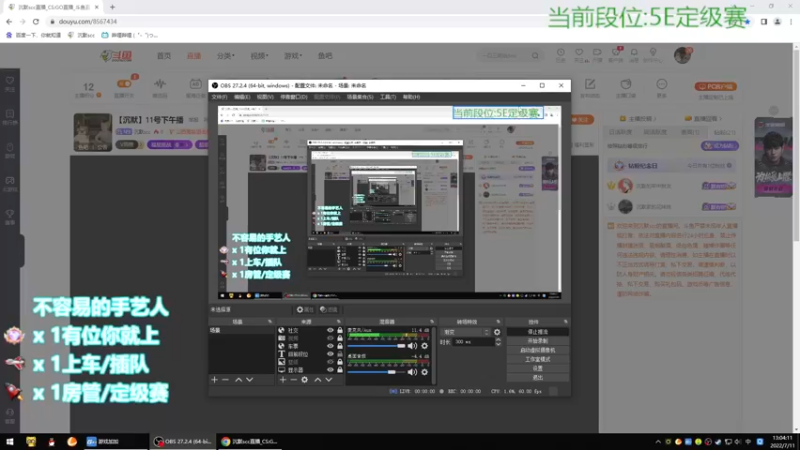Open 桌面音频 audio settings gear

tap(424, 372)
